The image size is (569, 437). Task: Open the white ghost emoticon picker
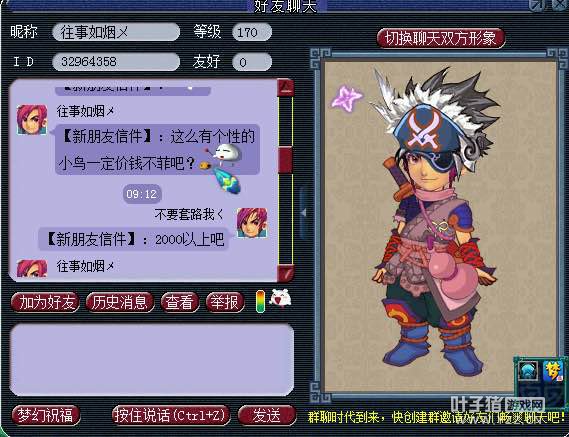[x=280, y=299]
